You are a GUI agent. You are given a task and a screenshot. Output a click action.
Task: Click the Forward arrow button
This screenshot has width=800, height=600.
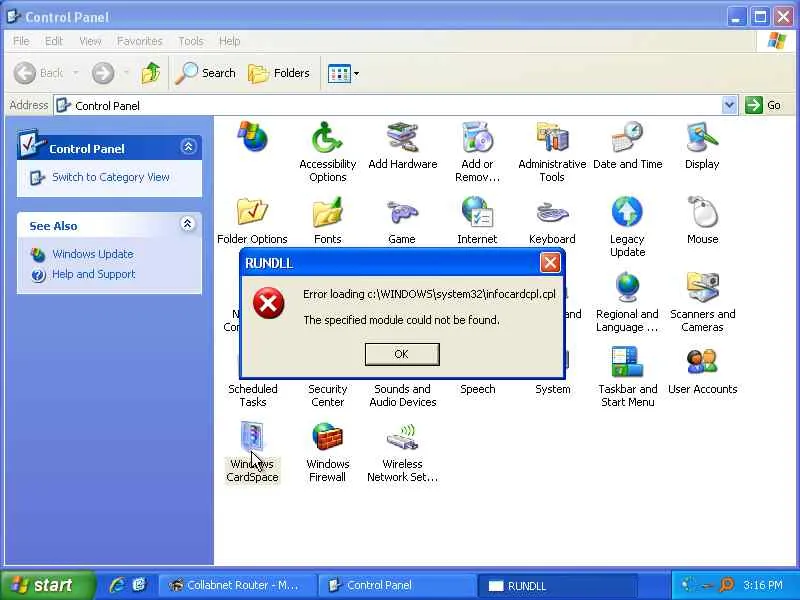tap(103, 73)
